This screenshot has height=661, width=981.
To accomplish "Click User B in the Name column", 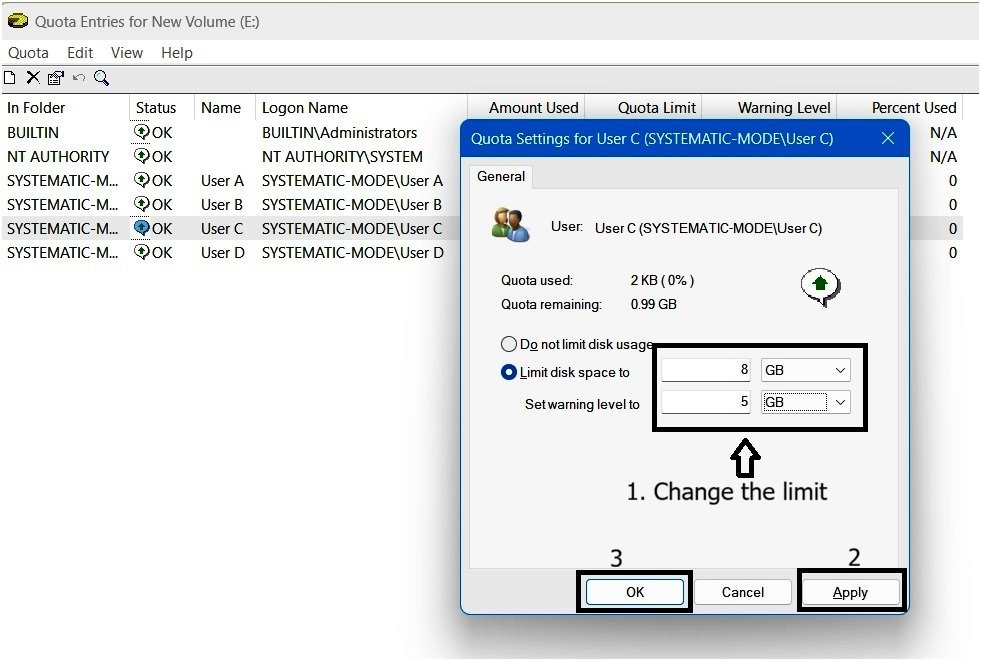I will 221,204.
